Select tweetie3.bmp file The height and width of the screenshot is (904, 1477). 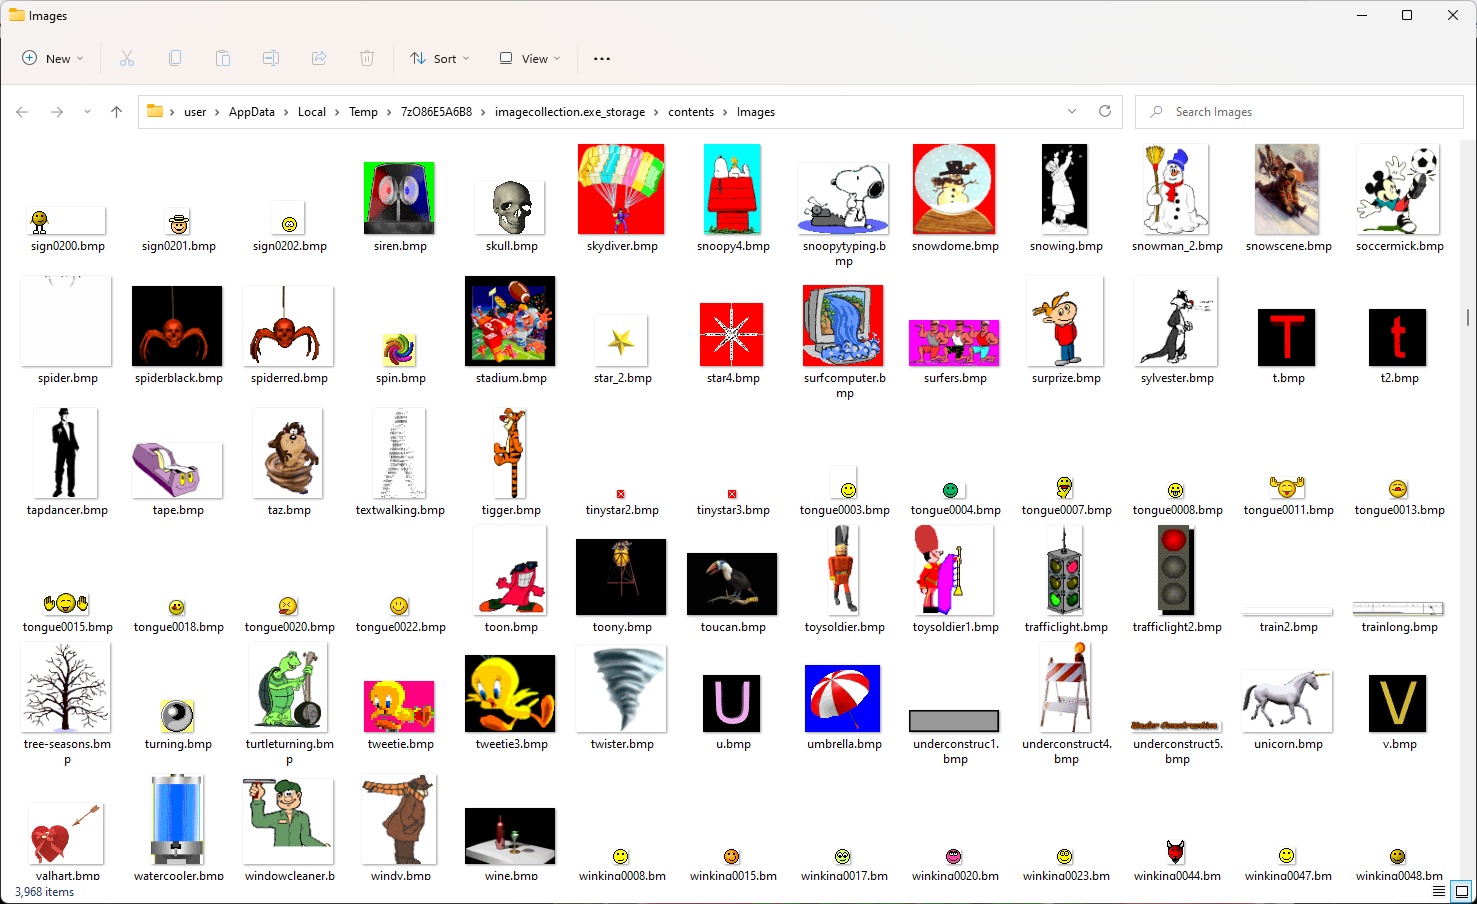(510, 693)
